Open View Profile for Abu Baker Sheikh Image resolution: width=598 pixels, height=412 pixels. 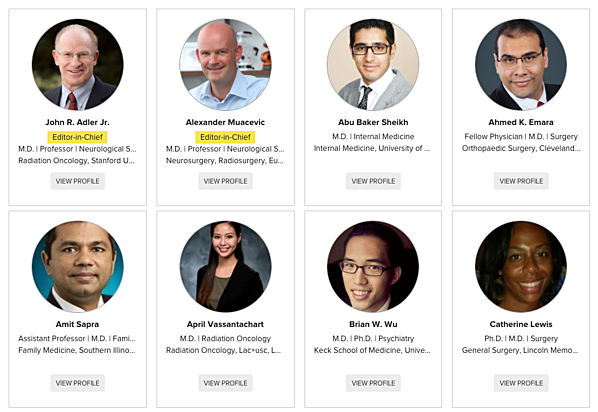[x=373, y=181]
